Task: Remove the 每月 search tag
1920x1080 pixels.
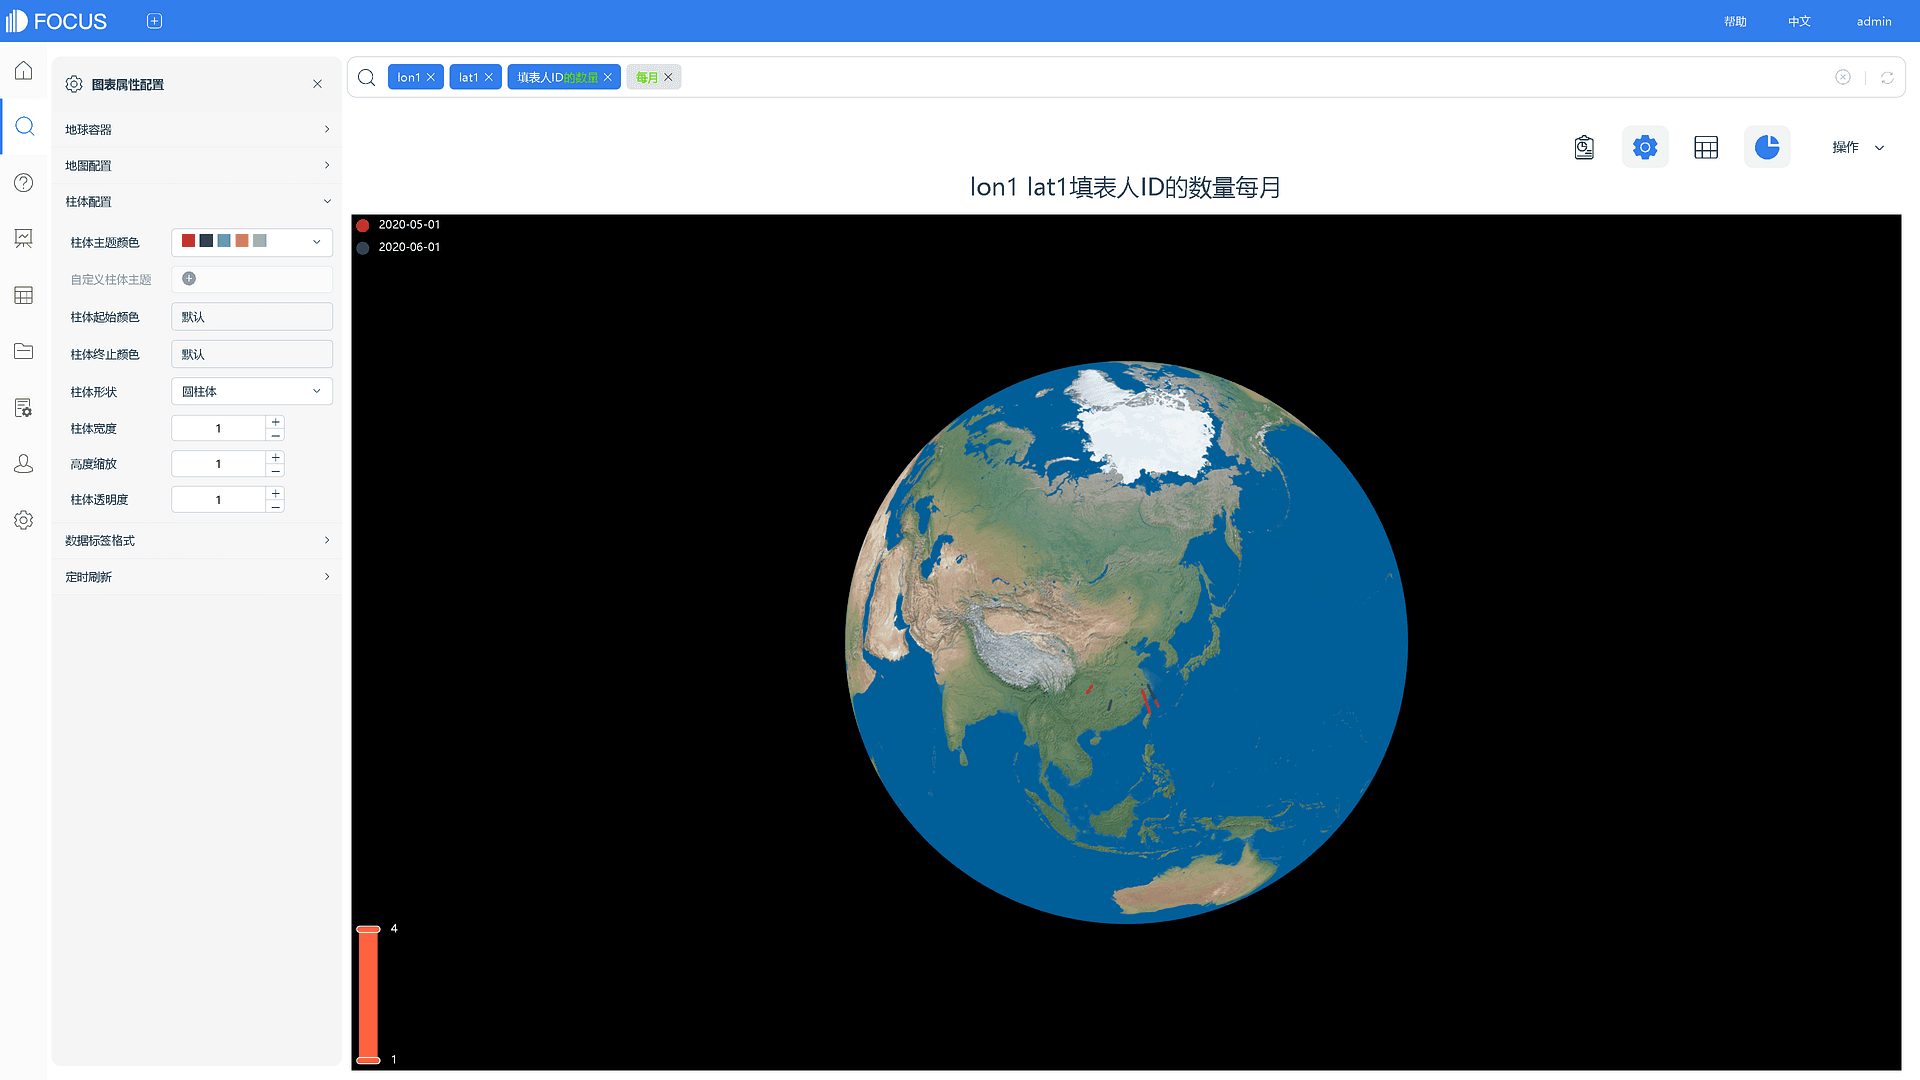Action: point(669,77)
